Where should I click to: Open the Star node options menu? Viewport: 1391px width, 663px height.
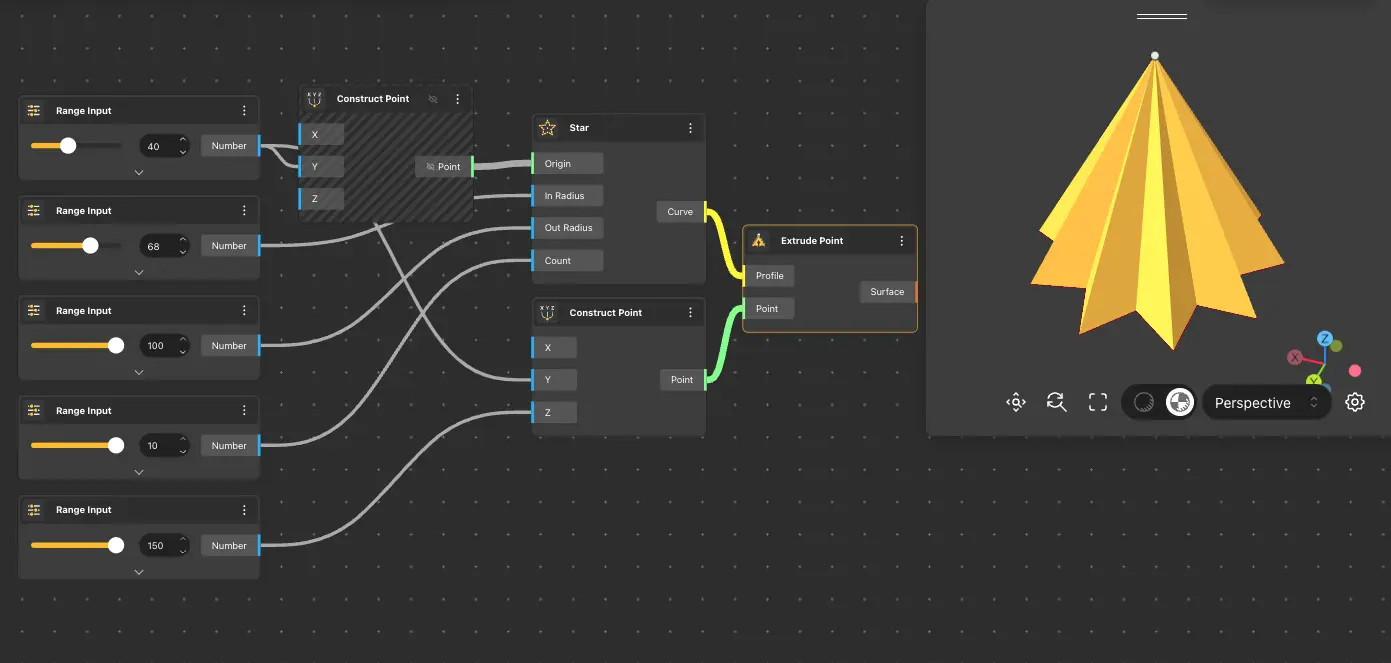point(690,128)
